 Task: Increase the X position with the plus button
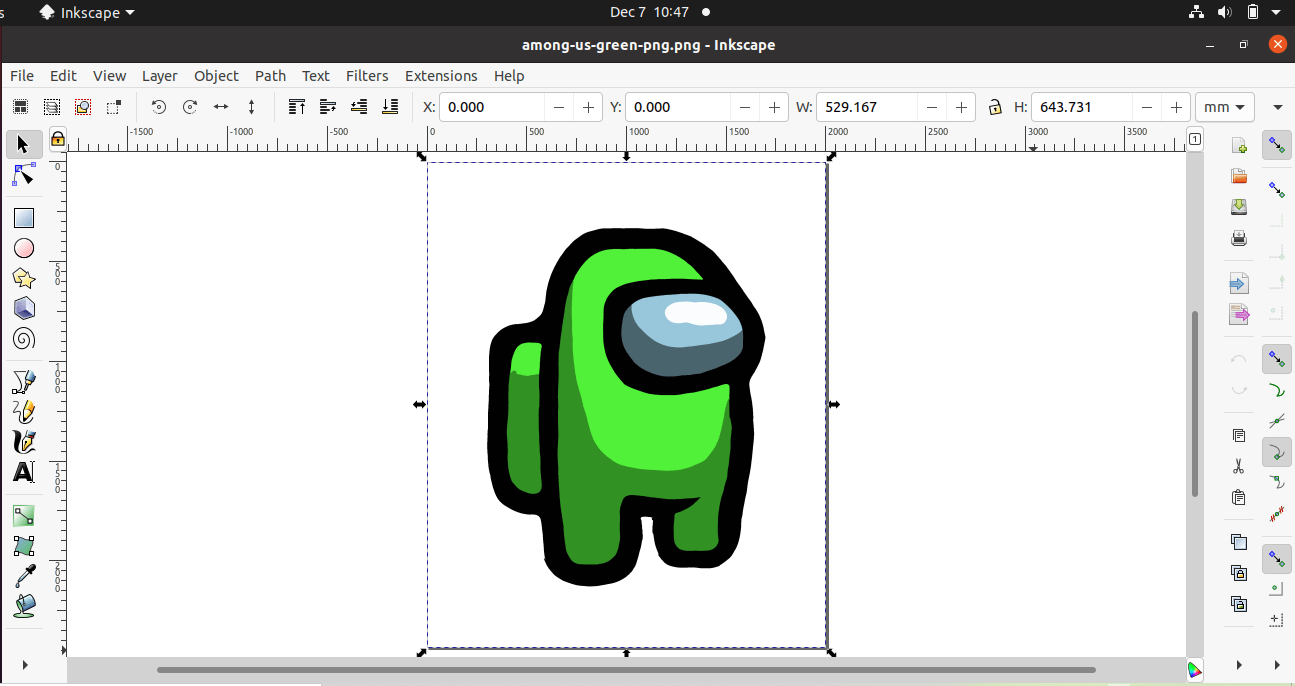click(x=588, y=107)
